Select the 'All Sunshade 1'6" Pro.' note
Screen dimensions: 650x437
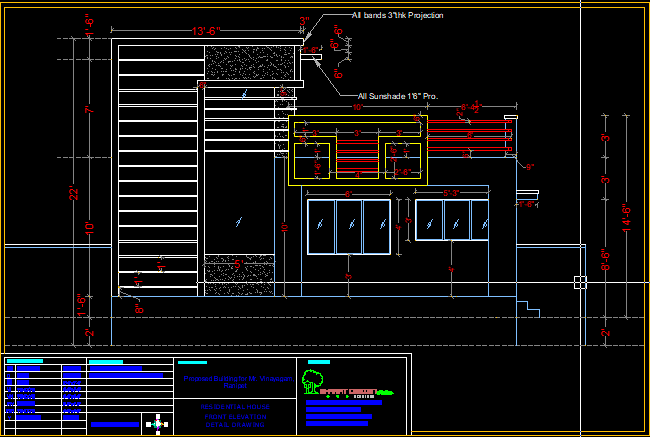(x=398, y=96)
